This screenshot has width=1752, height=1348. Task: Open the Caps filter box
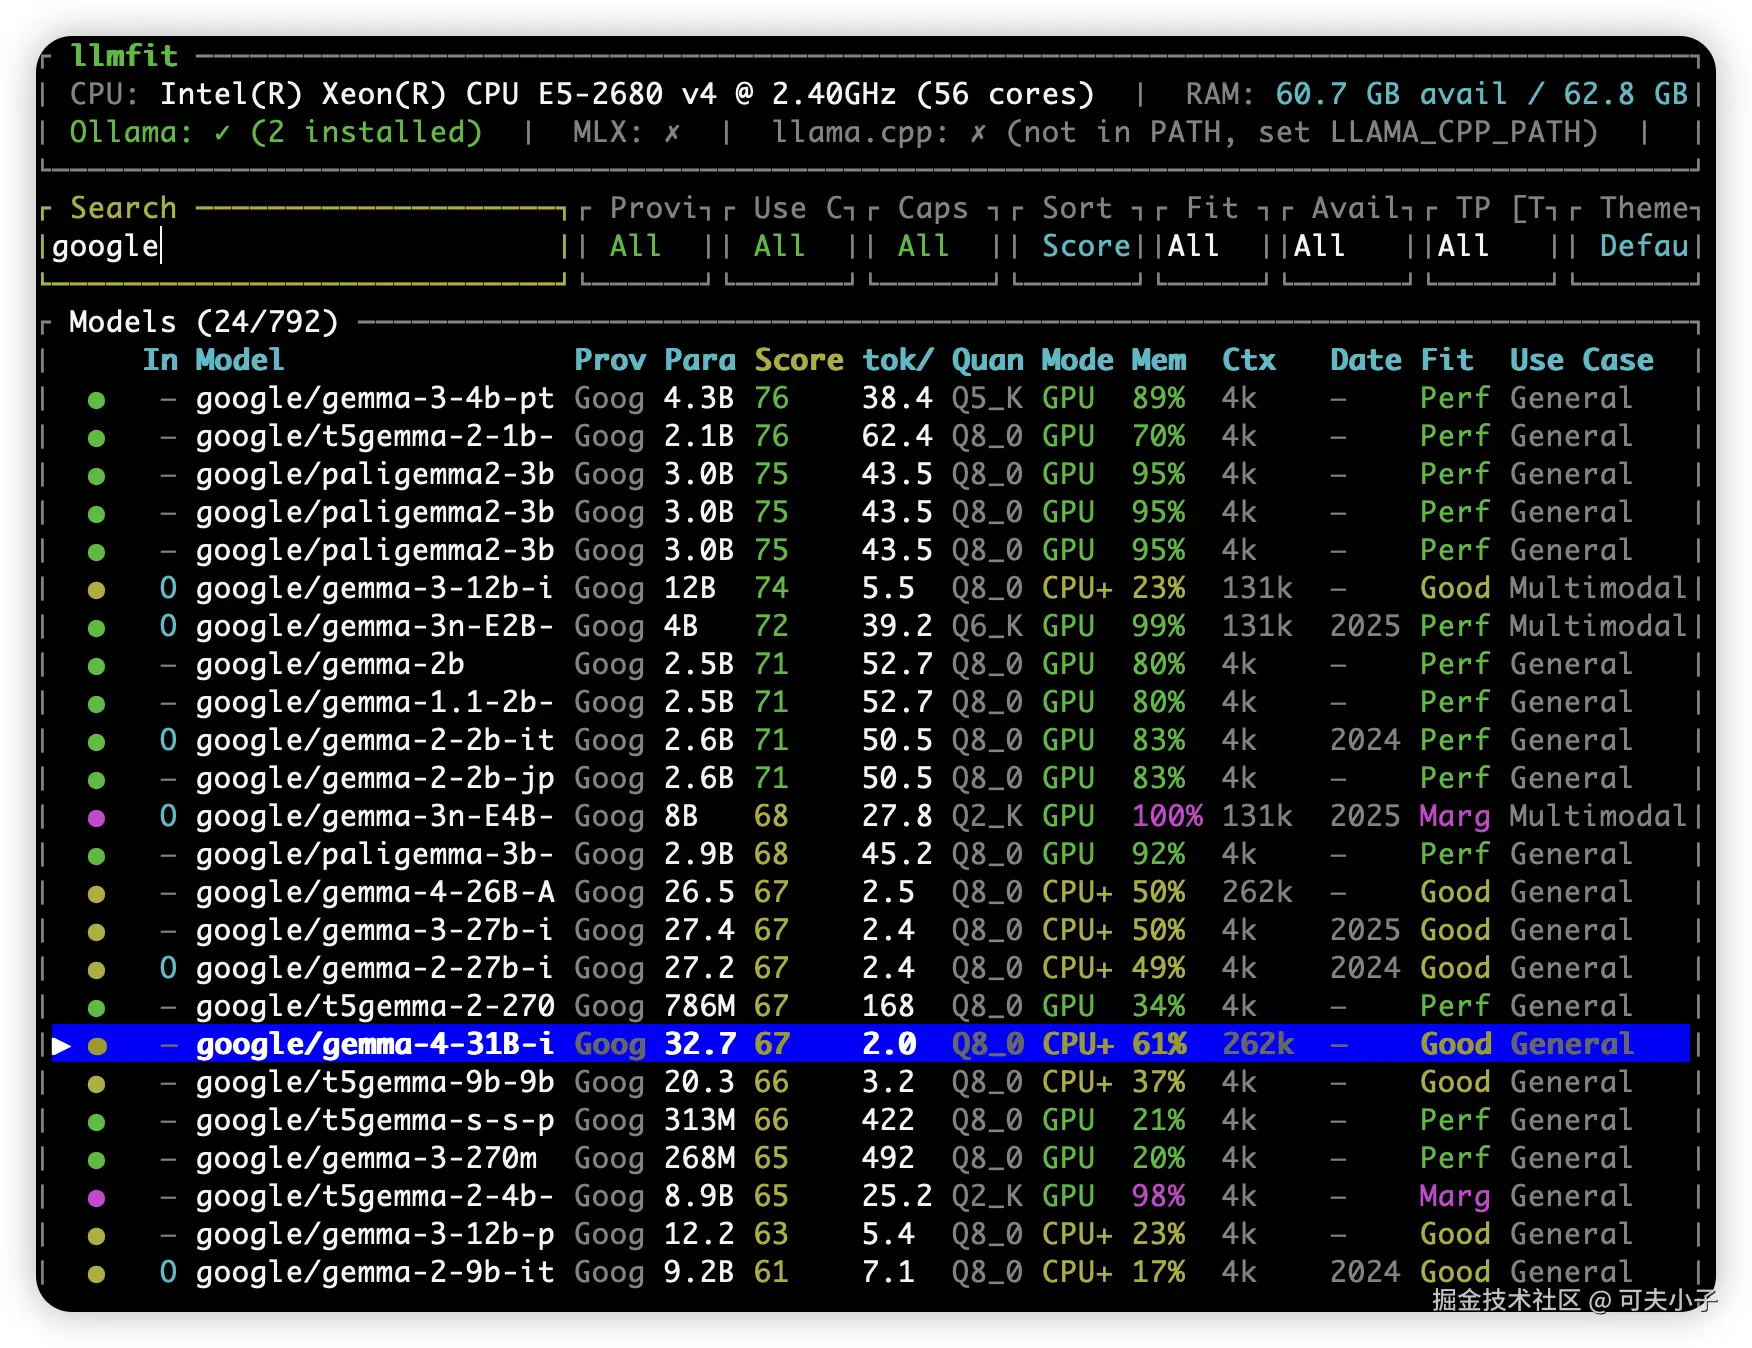point(933,246)
